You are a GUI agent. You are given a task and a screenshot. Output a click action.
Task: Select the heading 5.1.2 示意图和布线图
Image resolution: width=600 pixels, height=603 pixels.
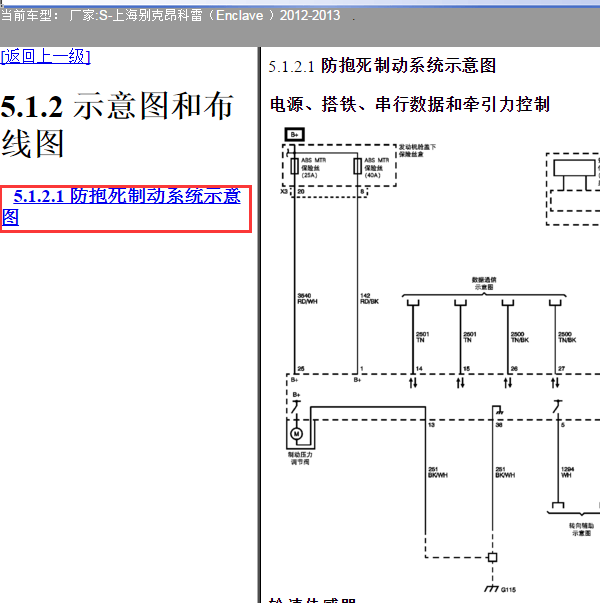click(x=117, y=125)
